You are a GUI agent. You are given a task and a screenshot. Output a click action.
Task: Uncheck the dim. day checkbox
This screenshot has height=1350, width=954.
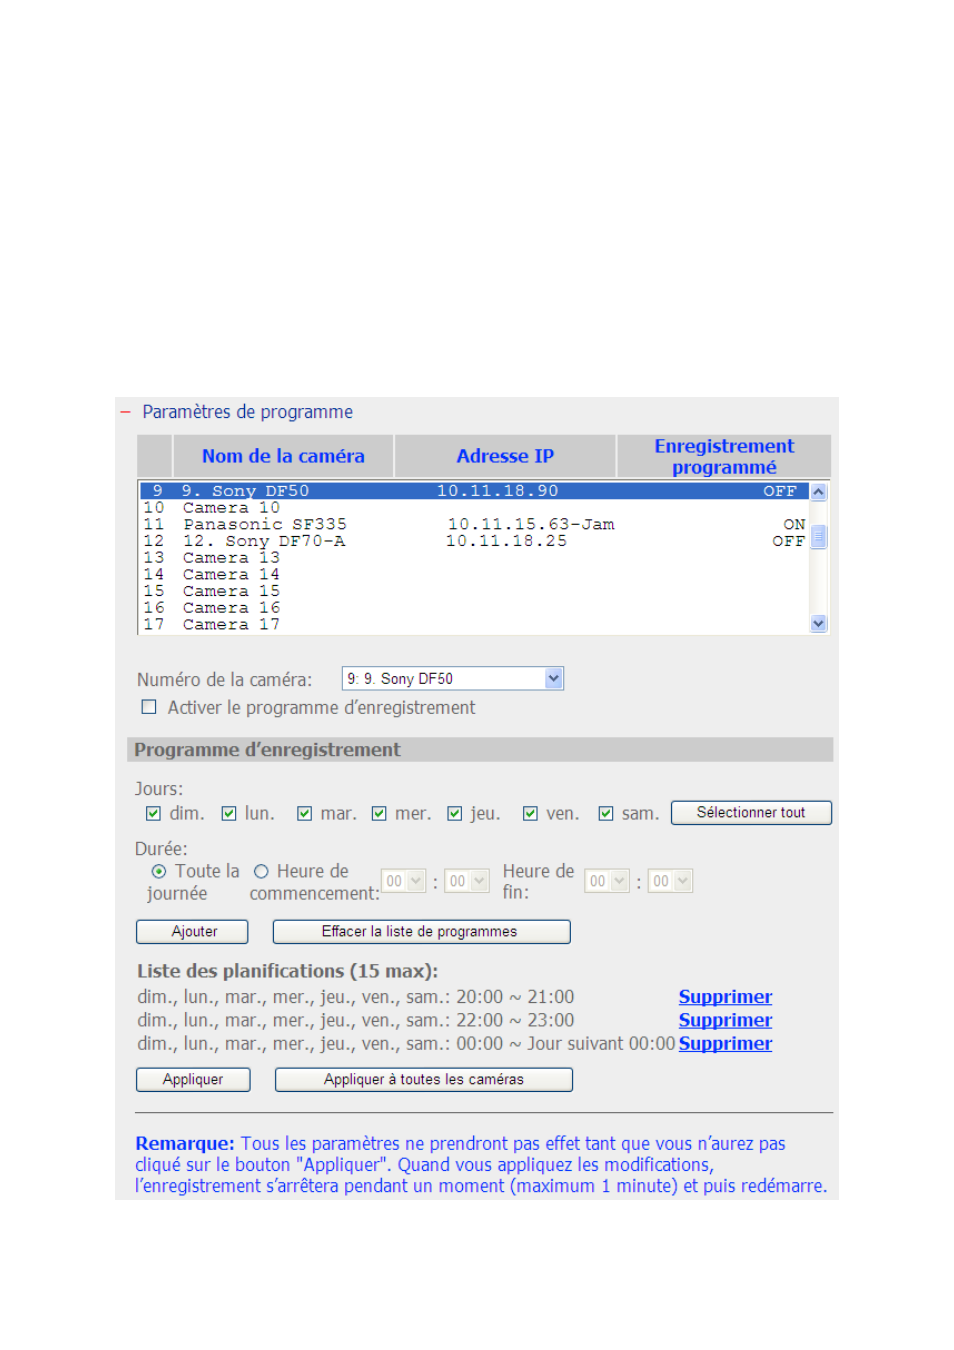[153, 814]
